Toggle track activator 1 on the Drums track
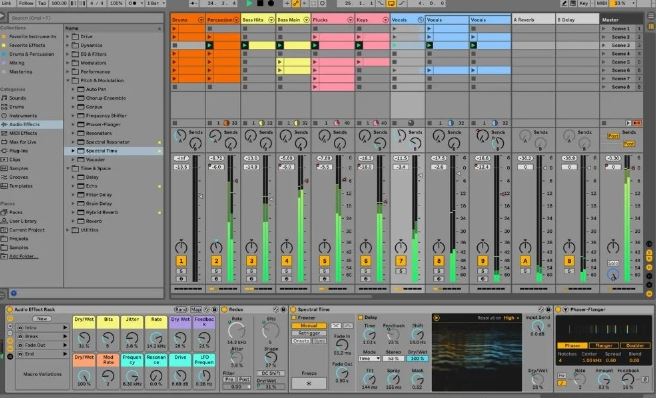The width and height of the screenshot is (656, 398). 181,261
